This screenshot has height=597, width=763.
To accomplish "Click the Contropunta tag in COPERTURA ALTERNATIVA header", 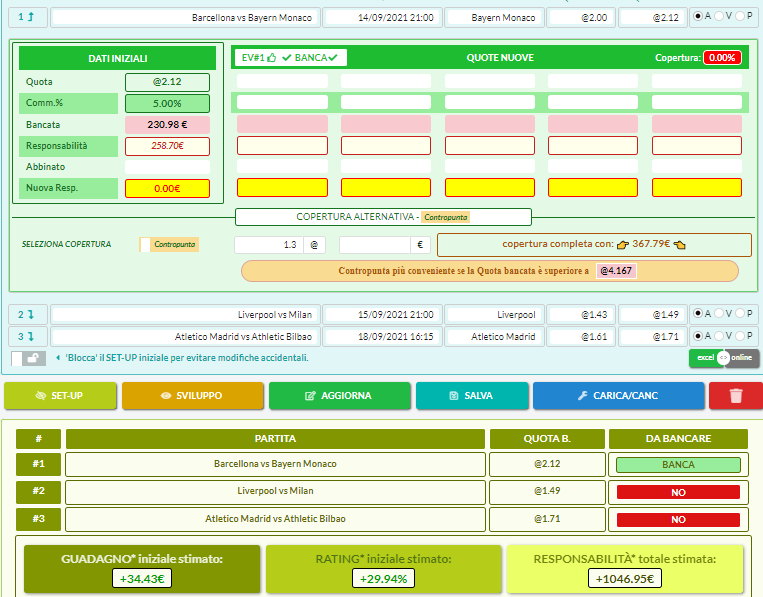I will [x=445, y=217].
